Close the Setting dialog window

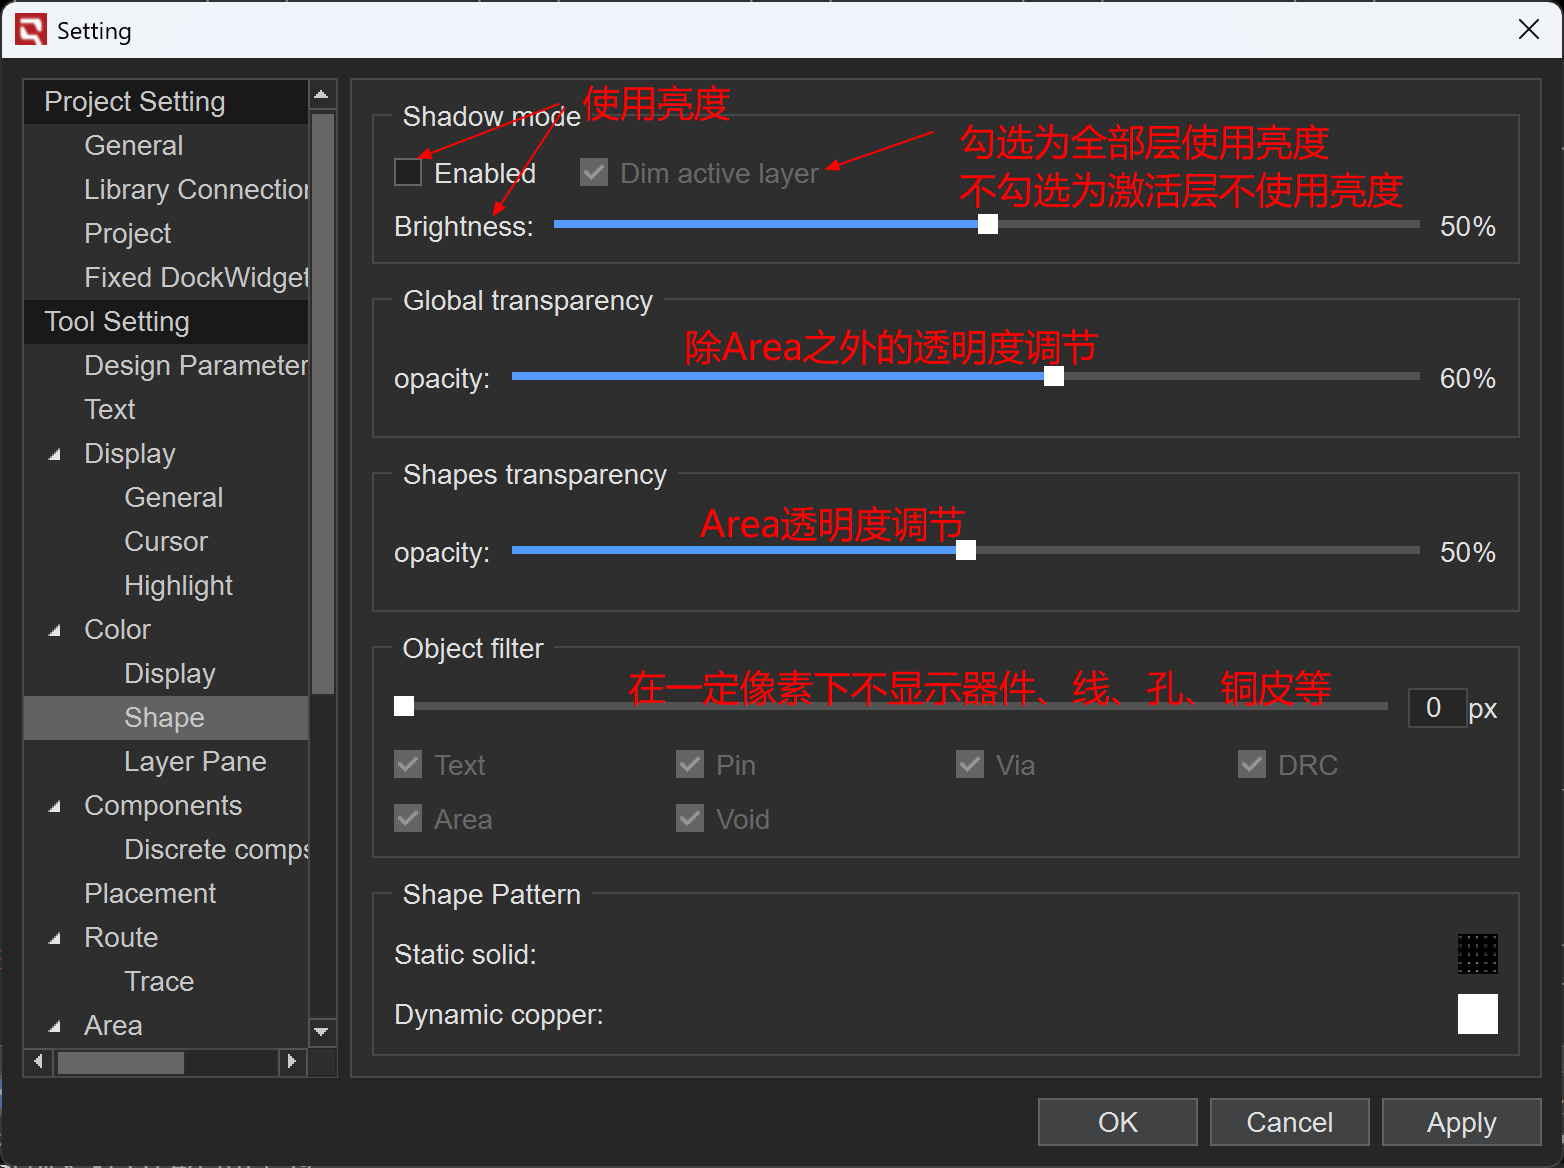click(x=1528, y=30)
